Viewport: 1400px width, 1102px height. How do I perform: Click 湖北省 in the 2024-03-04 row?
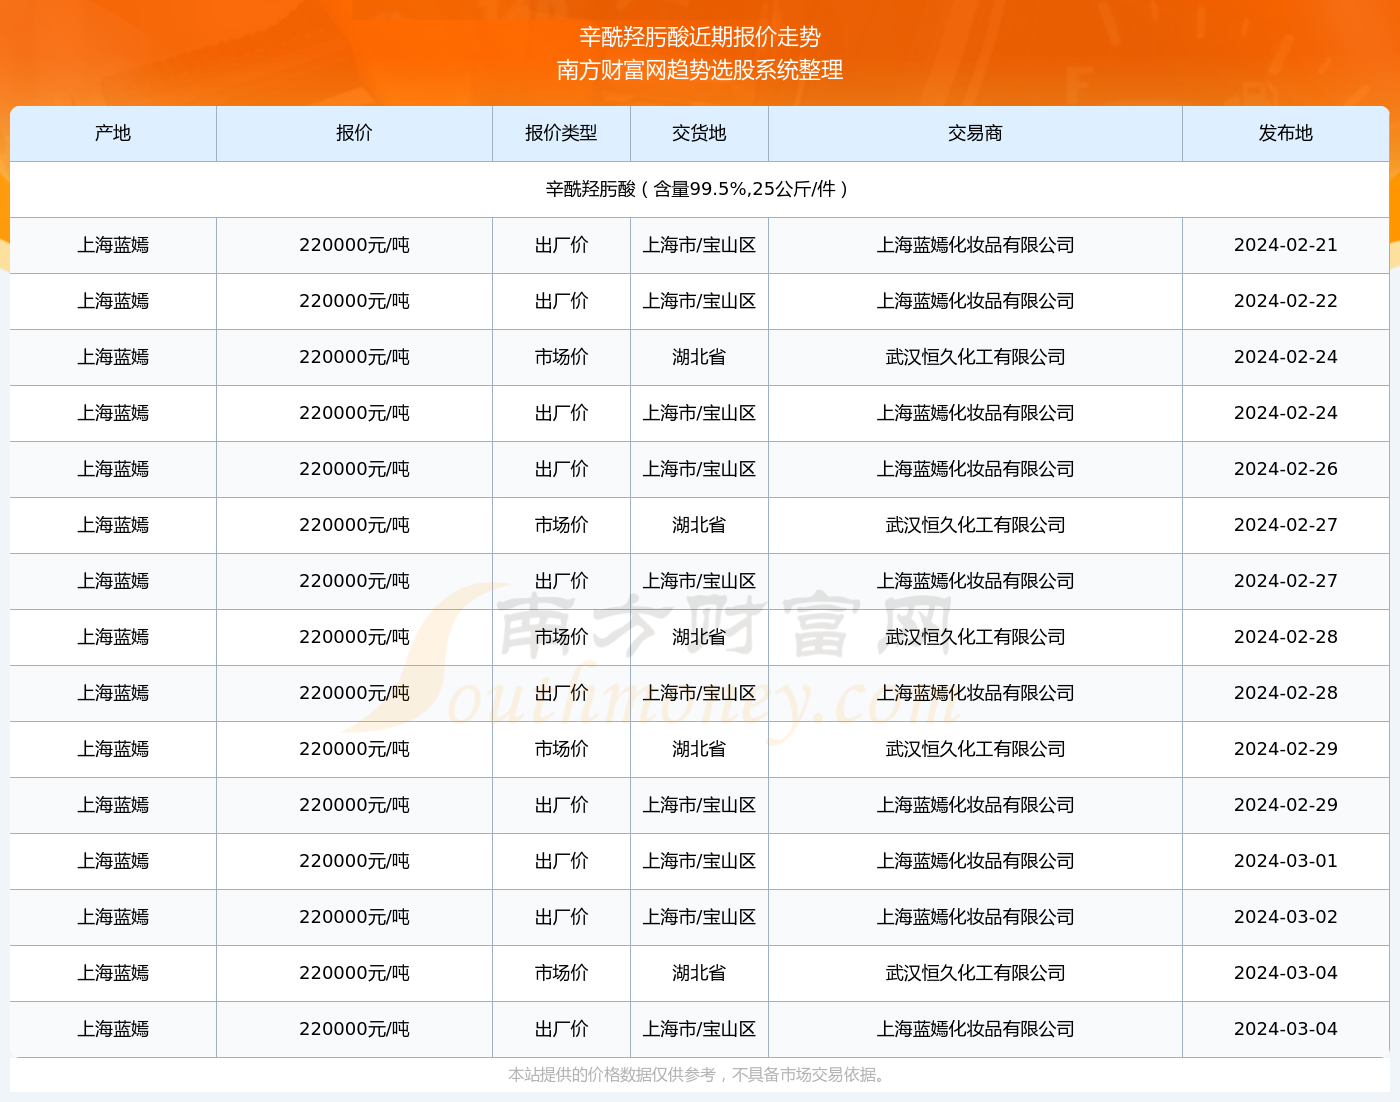[x=699, y=973]
